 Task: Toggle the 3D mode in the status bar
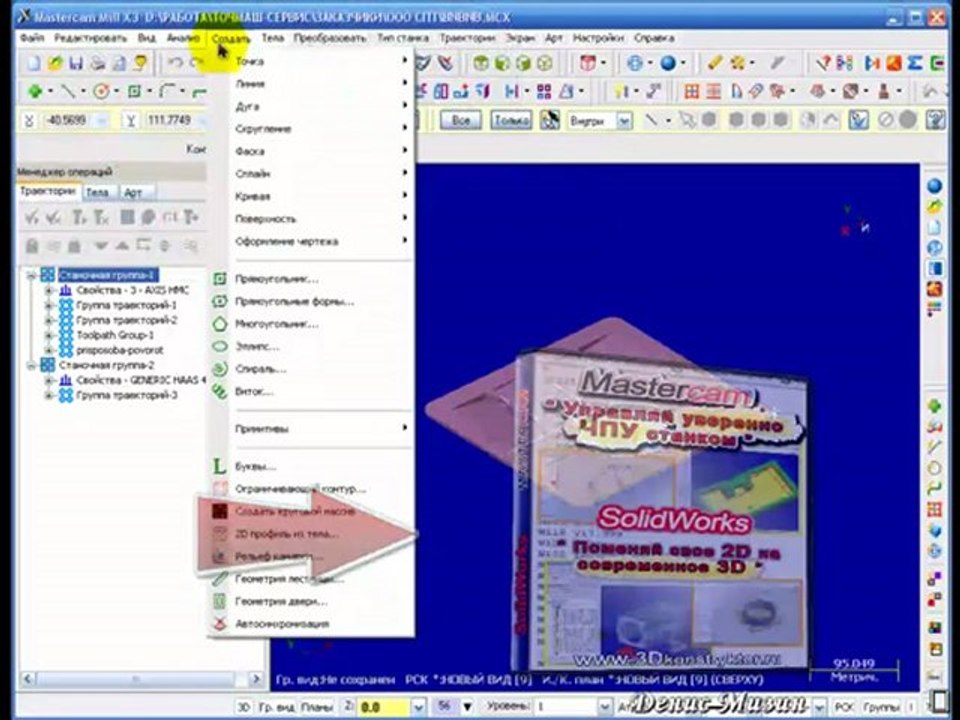coord(243,707)
